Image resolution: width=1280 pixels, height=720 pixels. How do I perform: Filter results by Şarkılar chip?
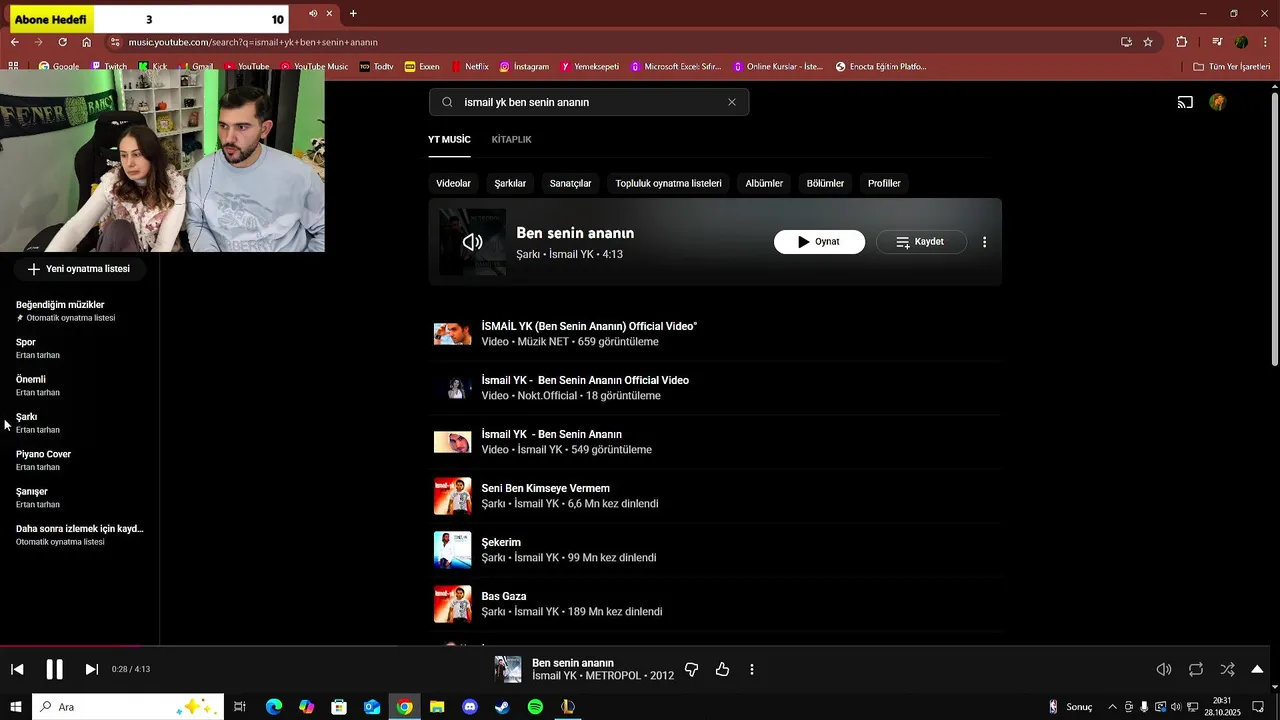[510, 183]
